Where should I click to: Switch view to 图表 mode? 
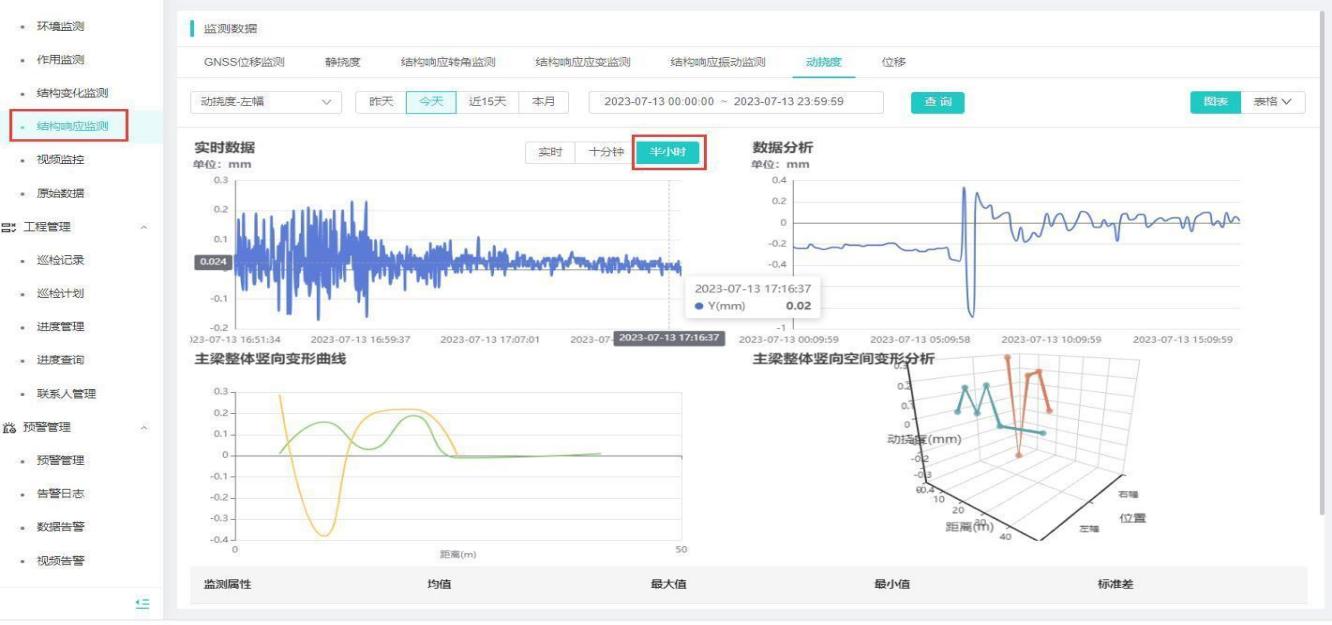[1214, 102]
